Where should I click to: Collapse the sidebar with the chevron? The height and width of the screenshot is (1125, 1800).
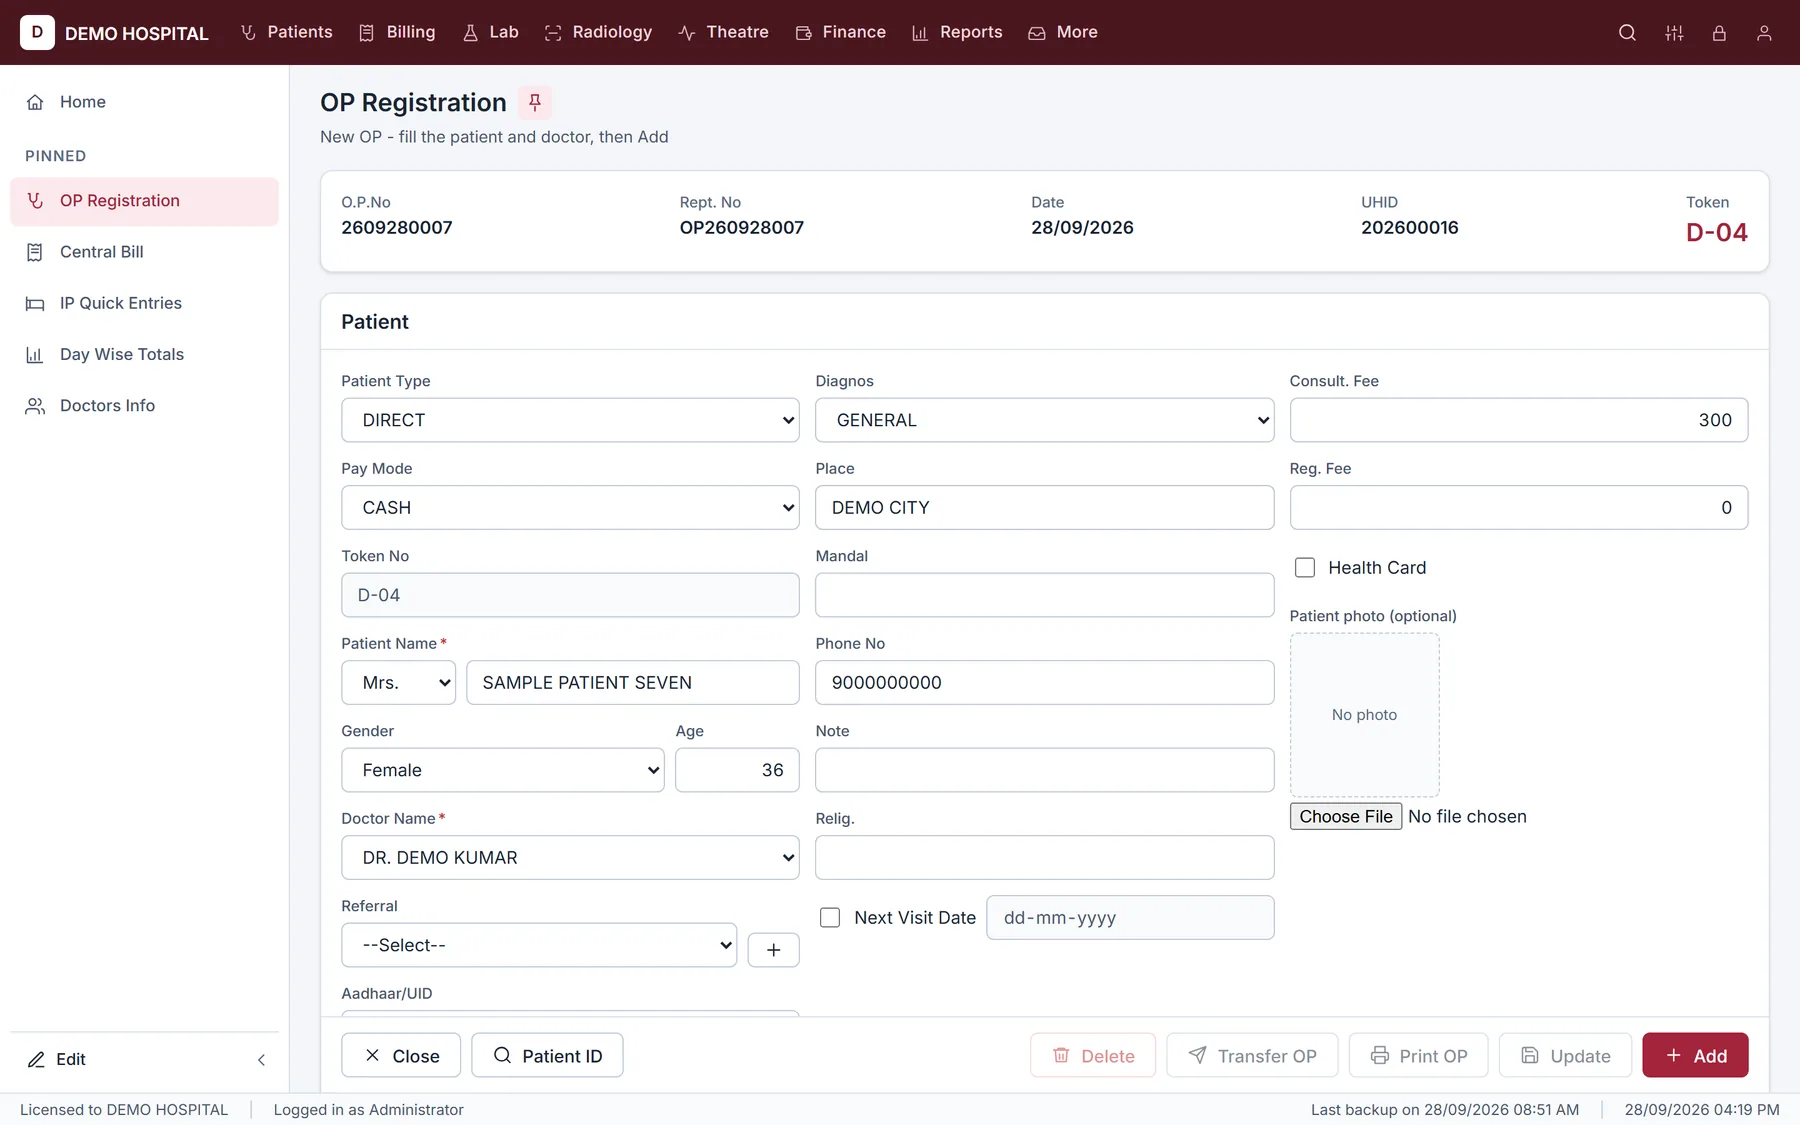click(261, 1059)
